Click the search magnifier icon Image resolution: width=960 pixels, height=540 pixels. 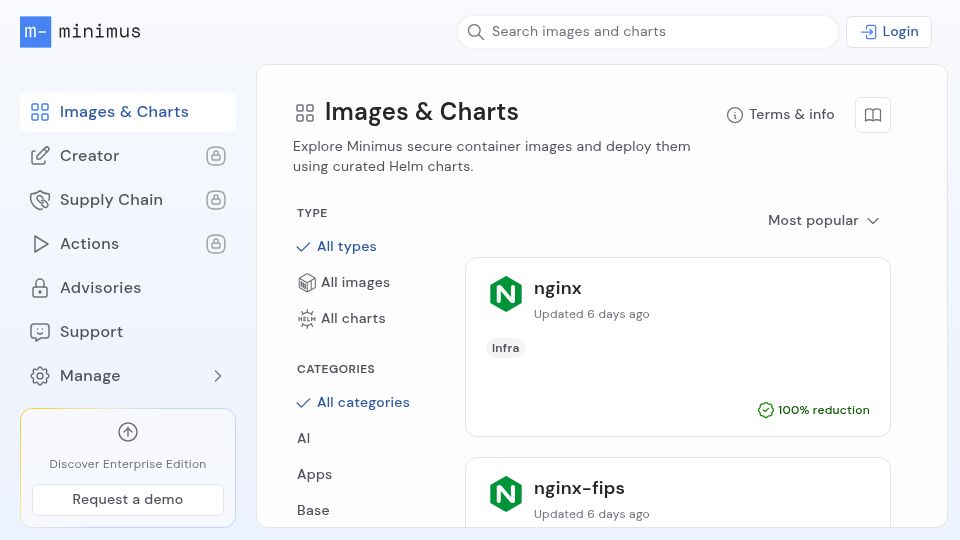476,32
